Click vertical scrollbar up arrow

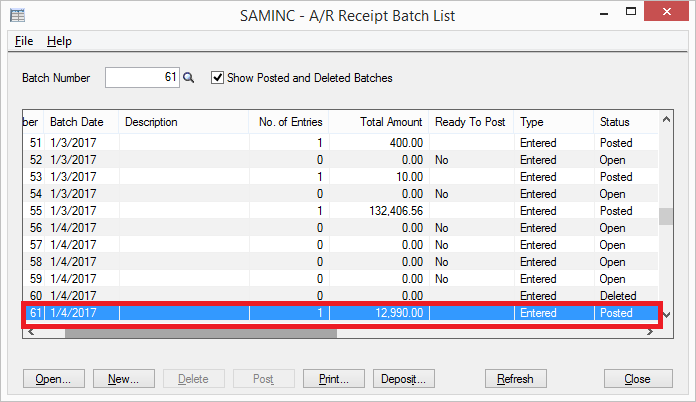click(666, 119)
